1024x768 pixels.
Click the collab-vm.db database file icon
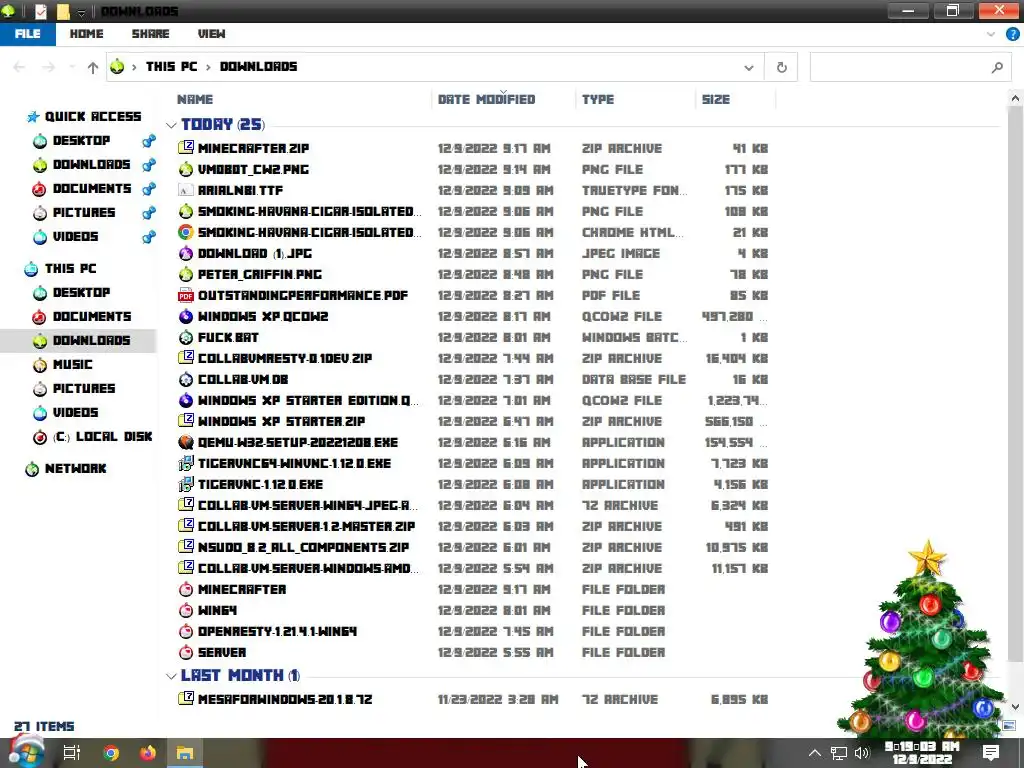(x=186, y=379)
